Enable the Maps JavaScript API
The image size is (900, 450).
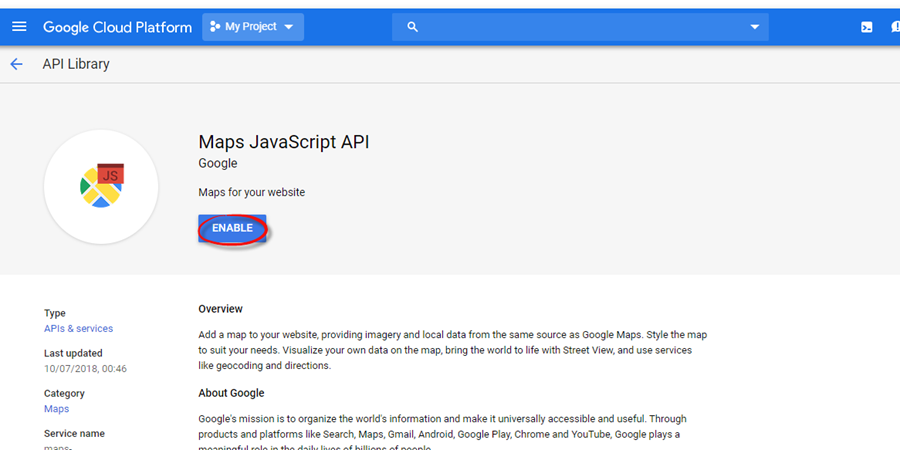(232, 228)
